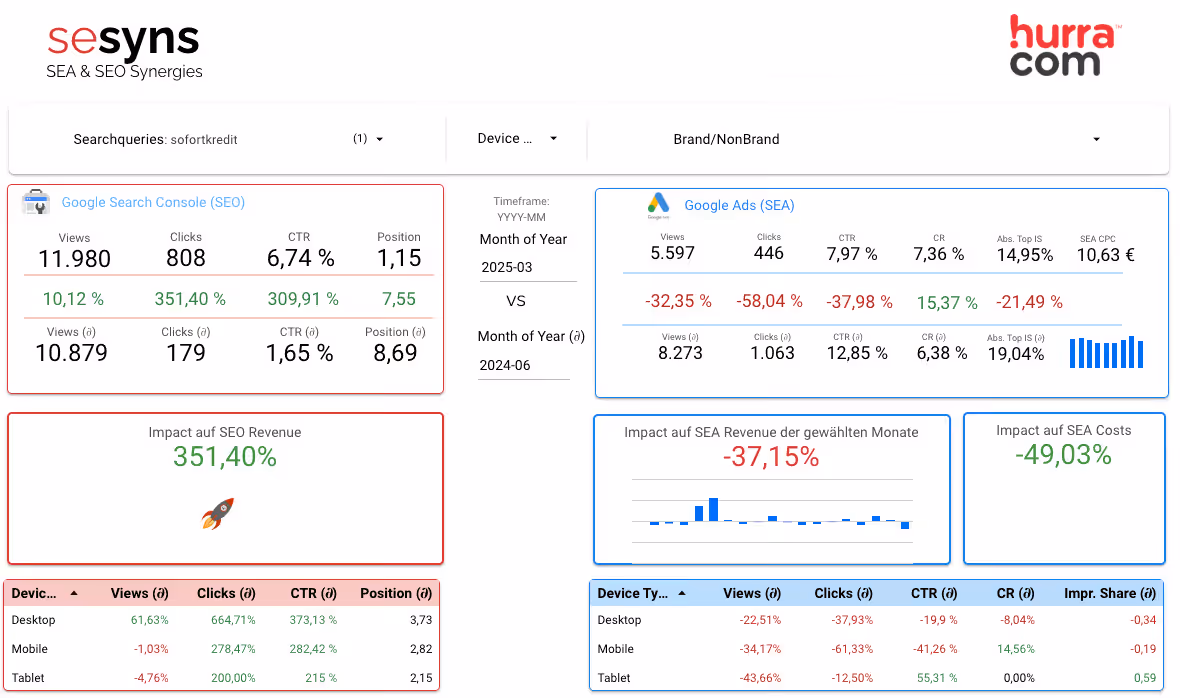The image size is (1180, 698).
Task: Click Desktop row in SEO device table
Action: pos(222,620)
